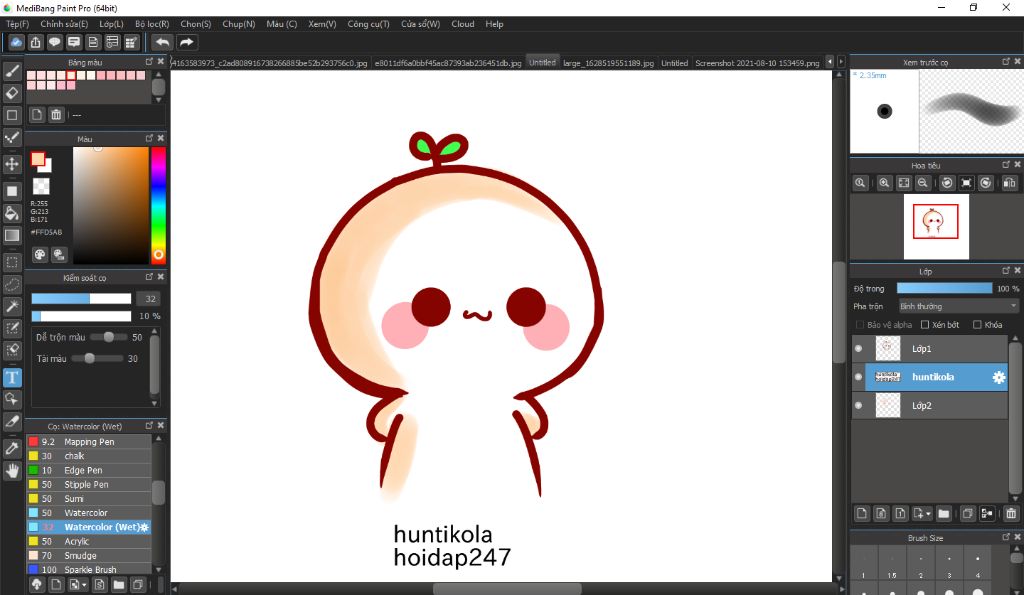1024x595 pixels.
Task: Select the Bucket fill tool
Action: pyautogui.click(x=12, y=213)
